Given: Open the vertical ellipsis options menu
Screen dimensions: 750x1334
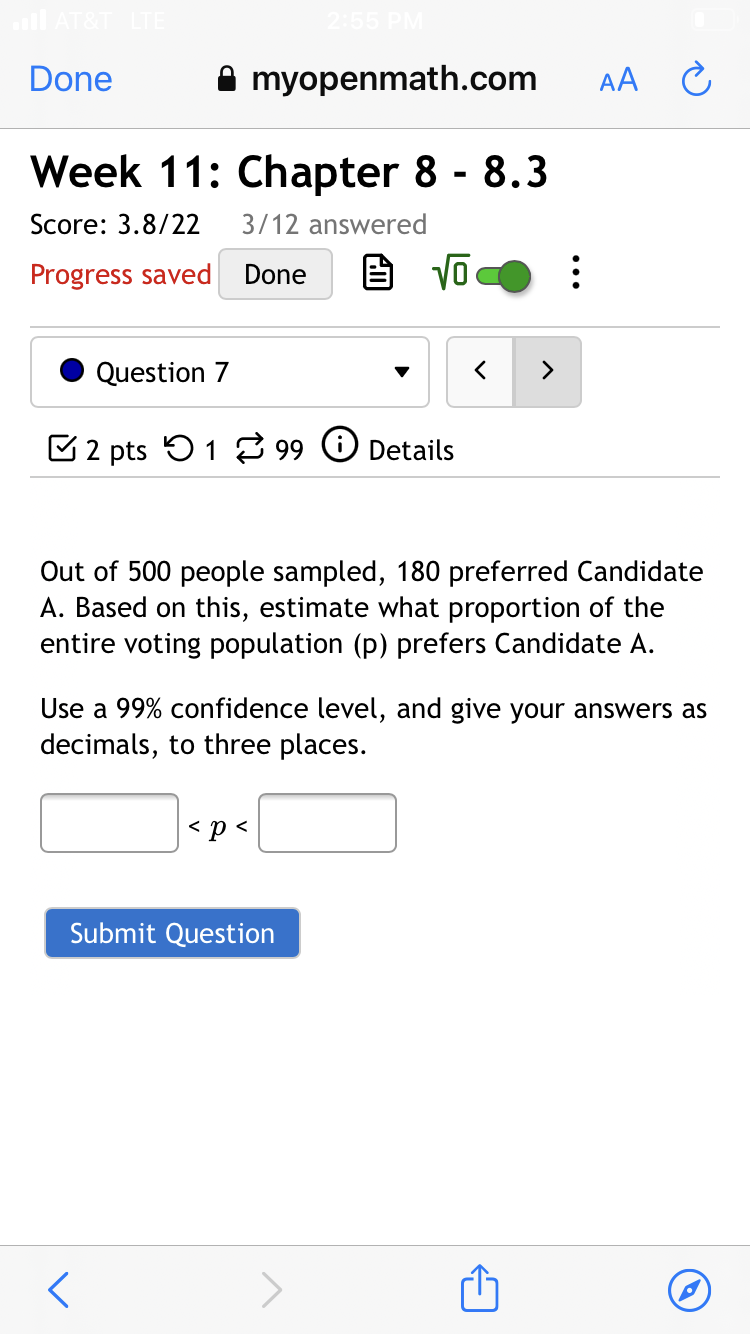Looking at the screenshot, I should point(576,272).
